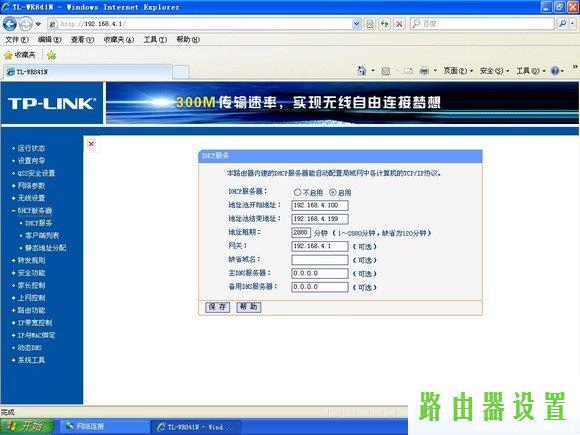Click the TP-LINK logo
This screenshot has height=435, width=580.
tap(52, 103)
